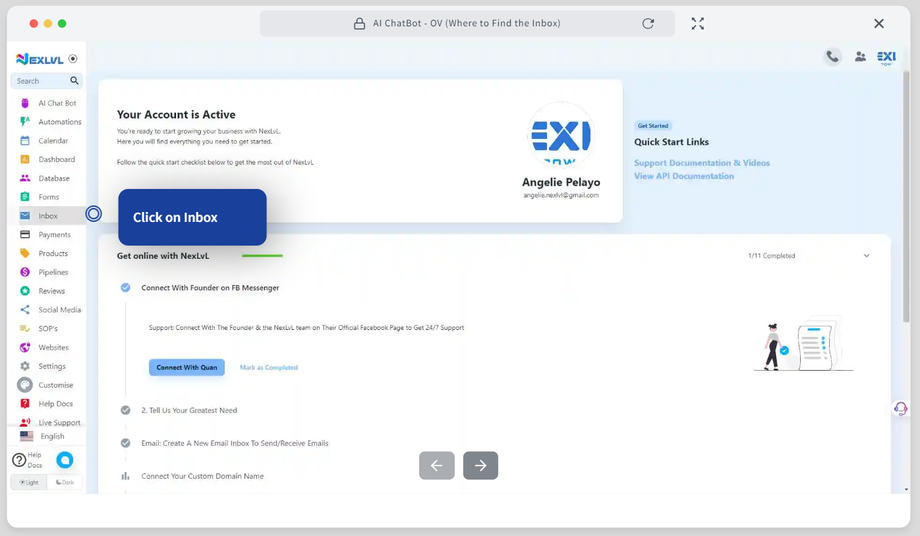This screenshot has width=920, height=536.
Task: Go to next step with right arrow button
Action: [x=481, y=466]
